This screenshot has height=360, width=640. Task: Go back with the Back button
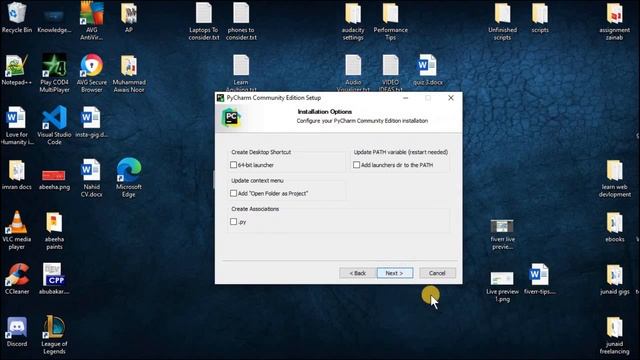pos(358,273)
